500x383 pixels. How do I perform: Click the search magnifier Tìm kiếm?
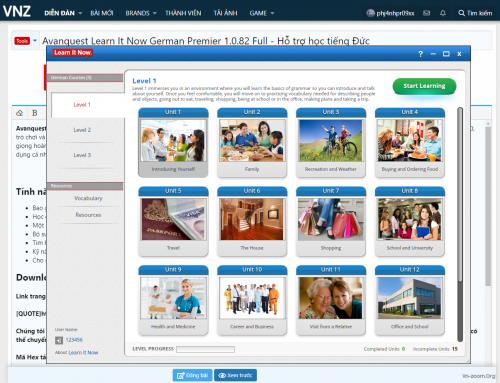click(475, 13)
